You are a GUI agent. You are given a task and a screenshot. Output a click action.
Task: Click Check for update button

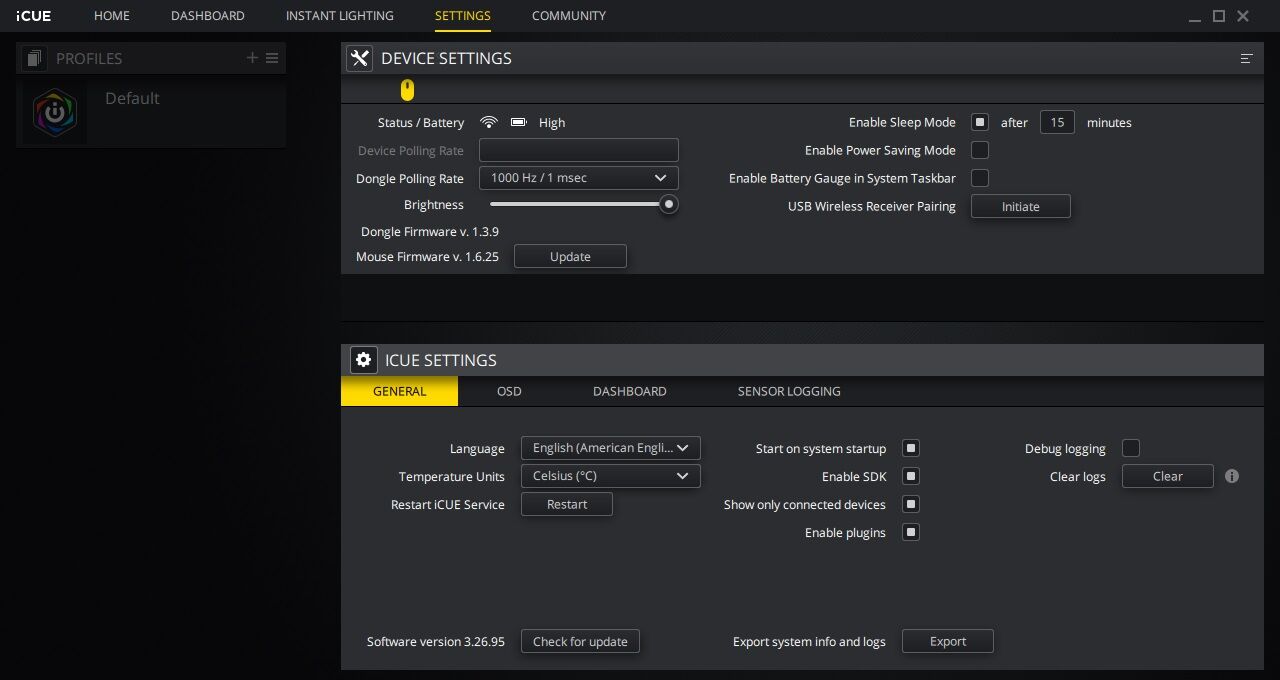pyautogui.click(x=580, y=641)
